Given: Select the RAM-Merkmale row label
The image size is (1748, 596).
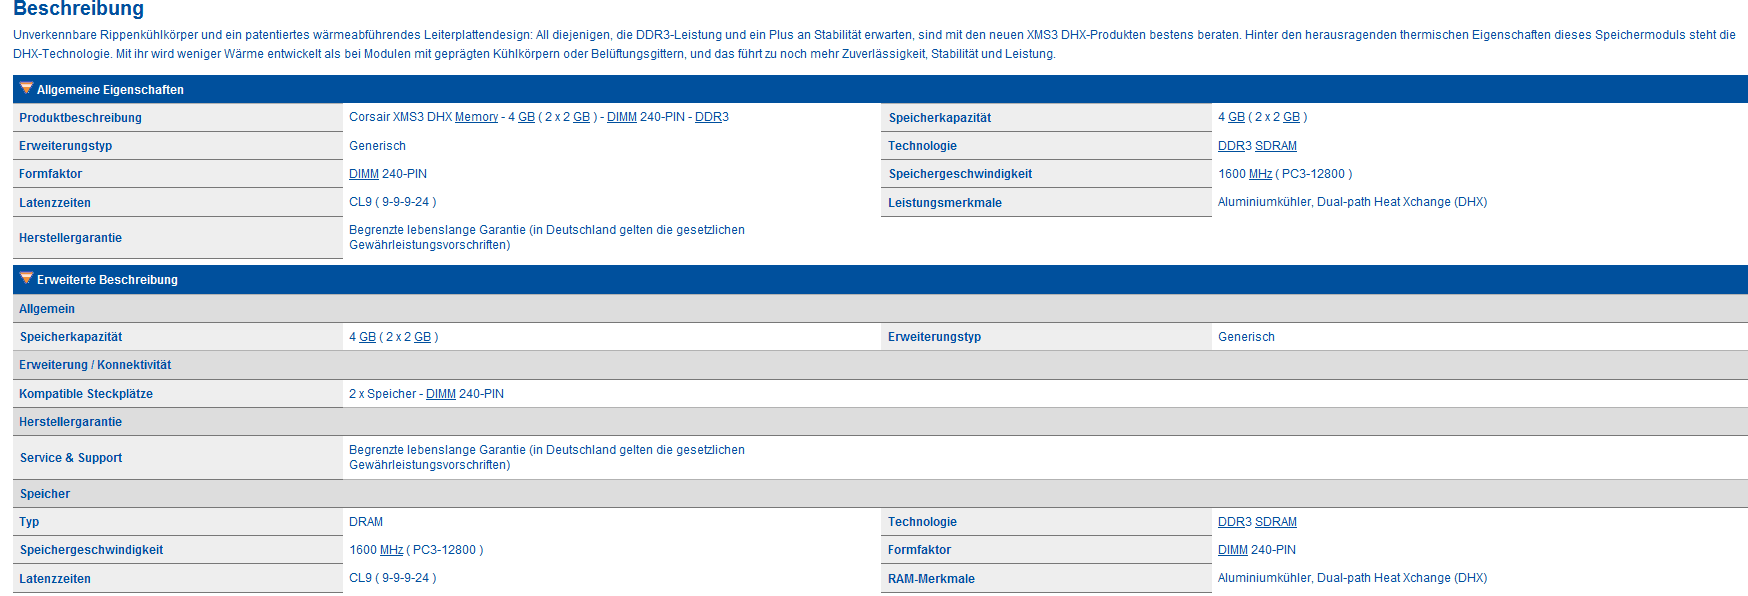Looking at the screenshot, I should 931,579.
